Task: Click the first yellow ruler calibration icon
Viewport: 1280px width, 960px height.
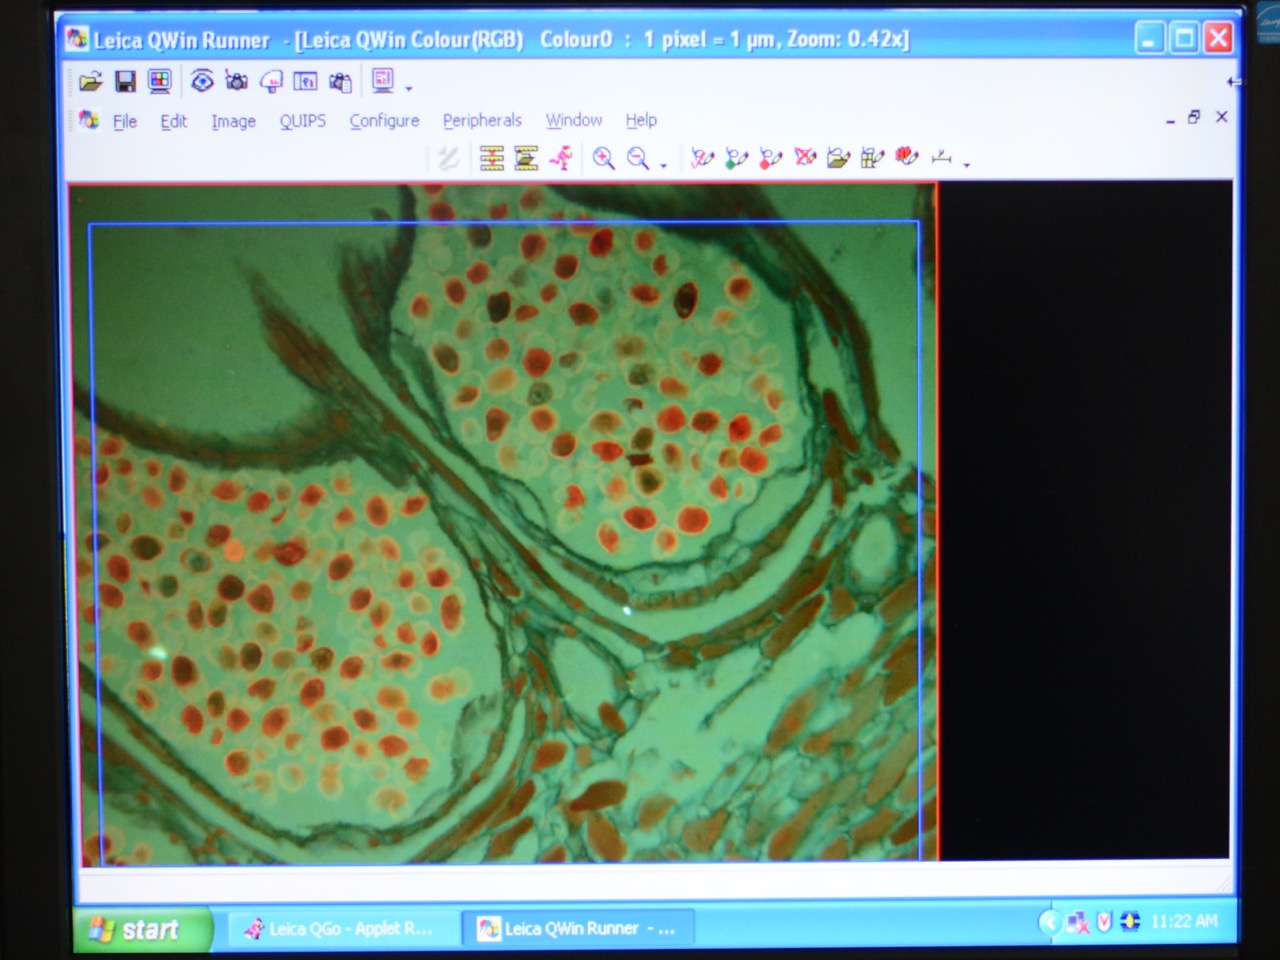Action: [x=491, y=158]
